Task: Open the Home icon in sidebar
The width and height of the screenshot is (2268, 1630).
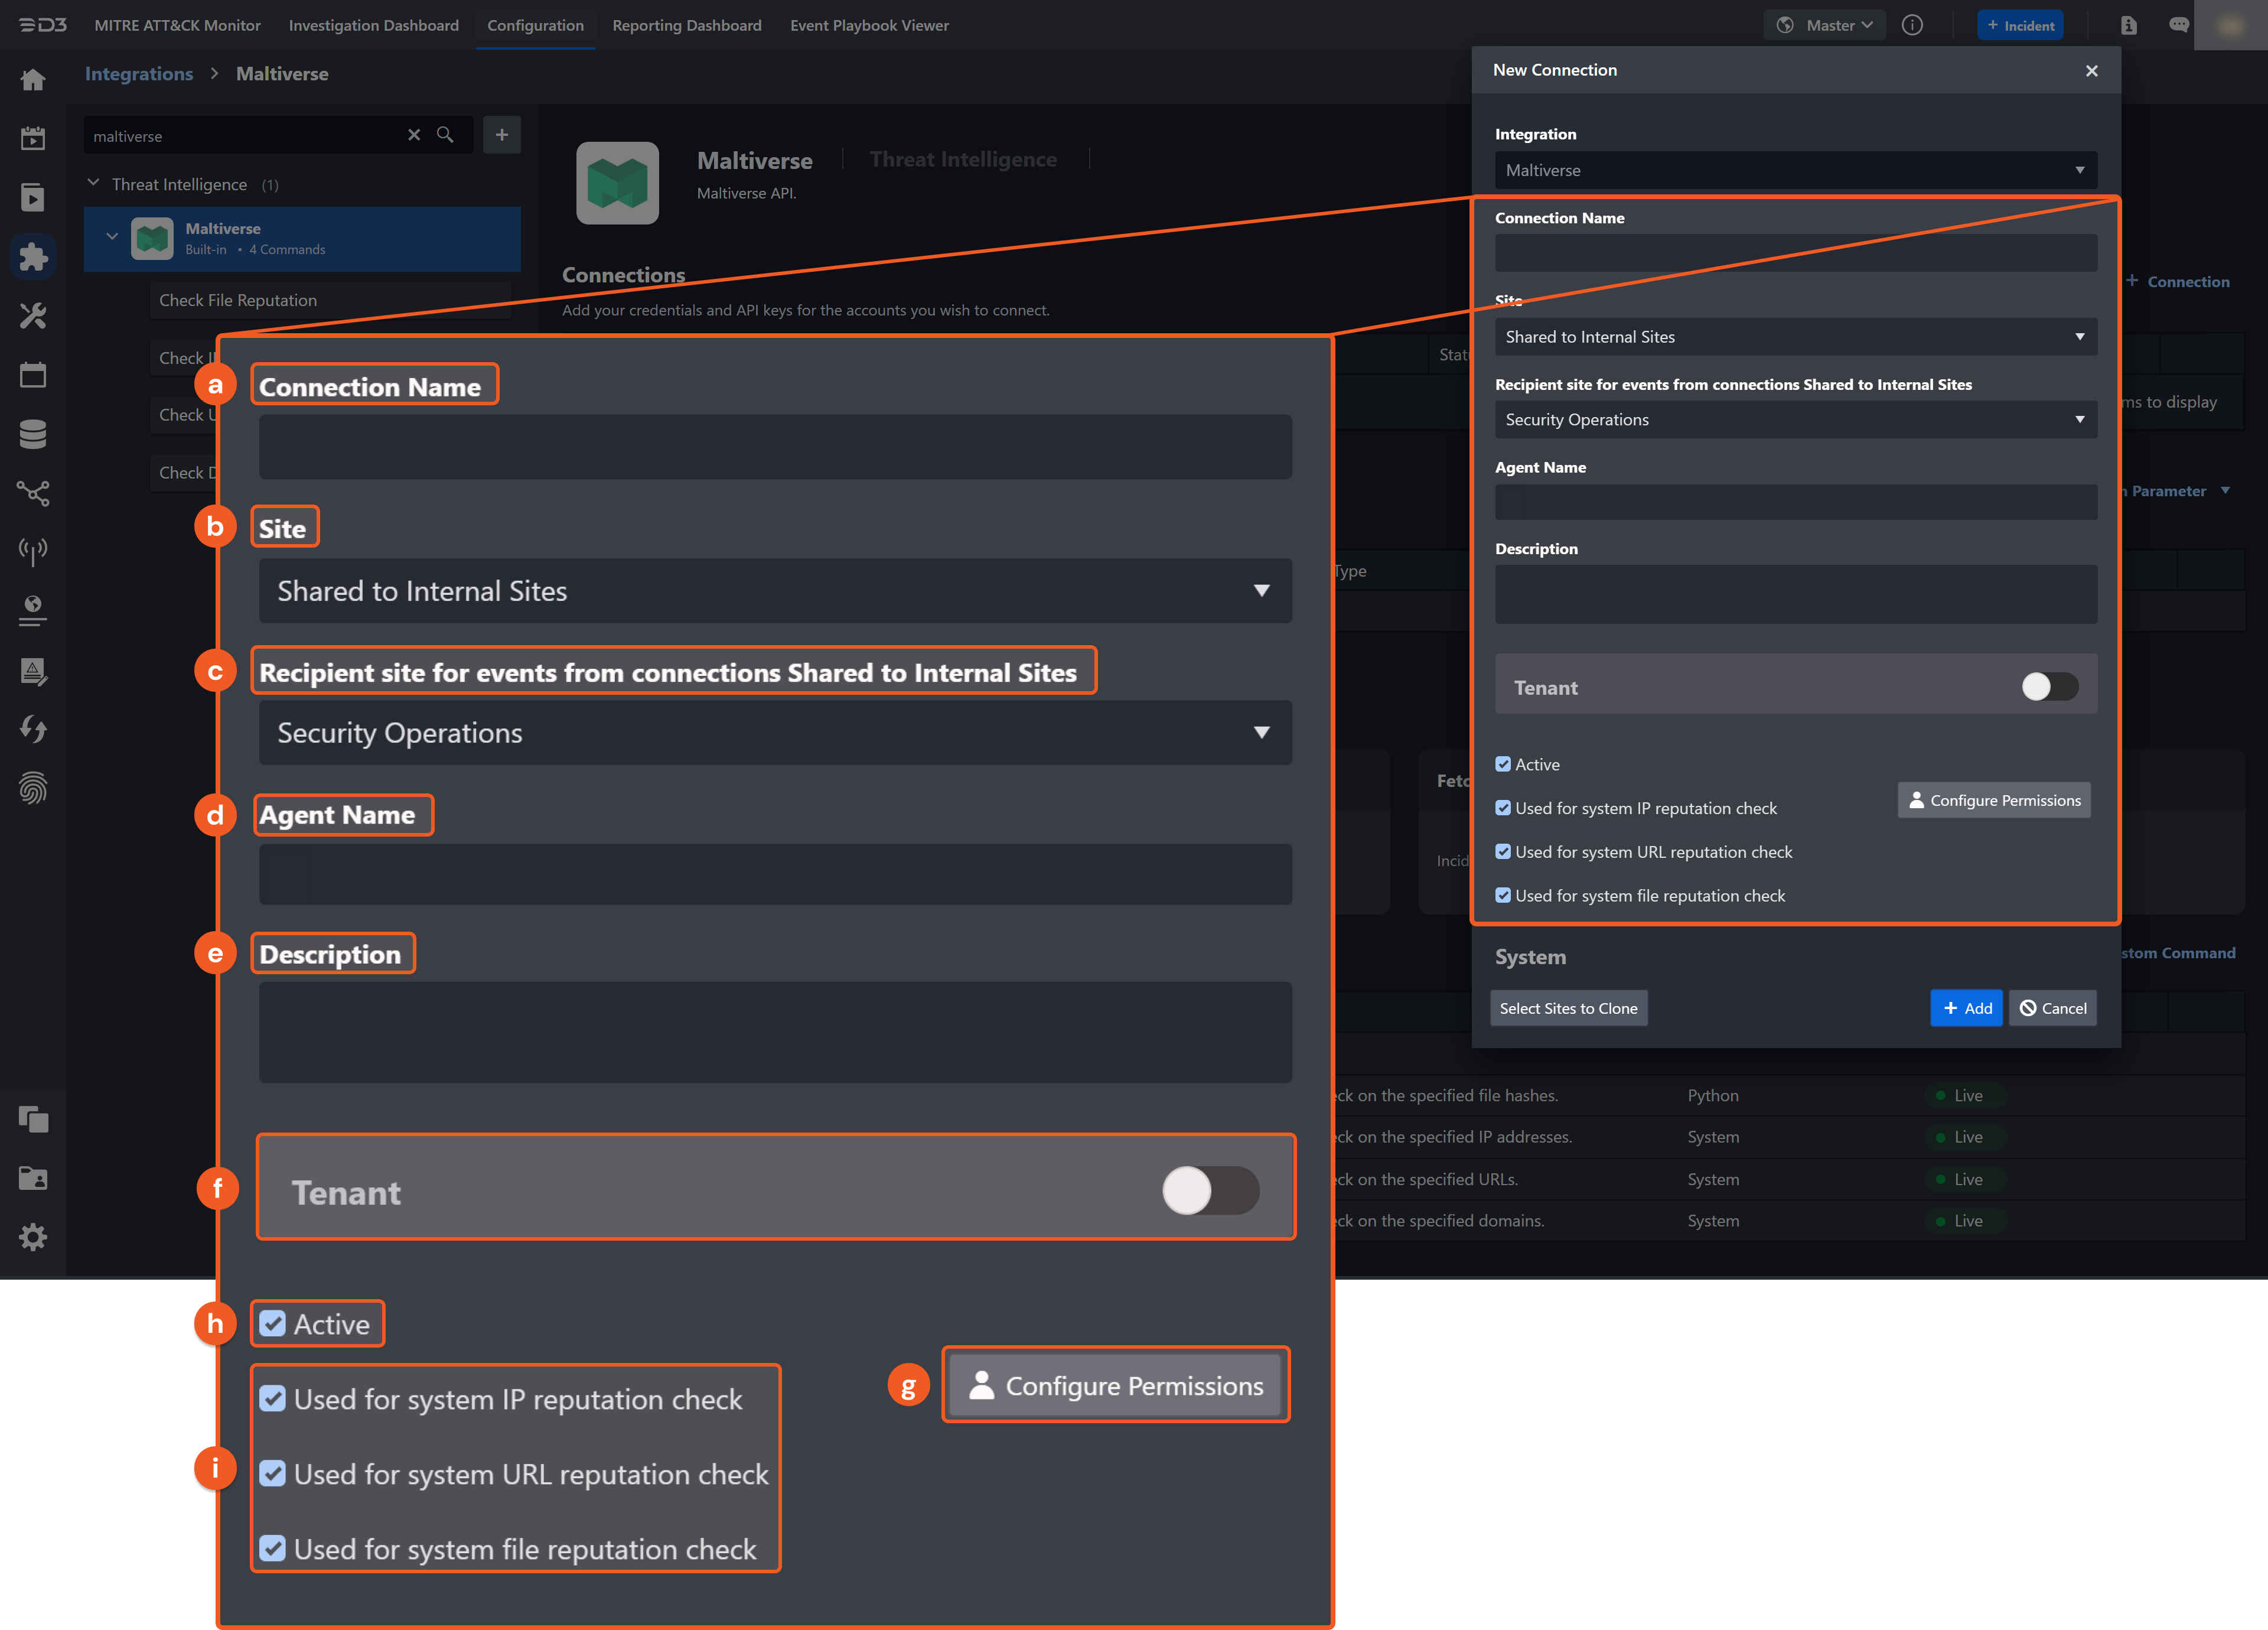Action: 33,79
